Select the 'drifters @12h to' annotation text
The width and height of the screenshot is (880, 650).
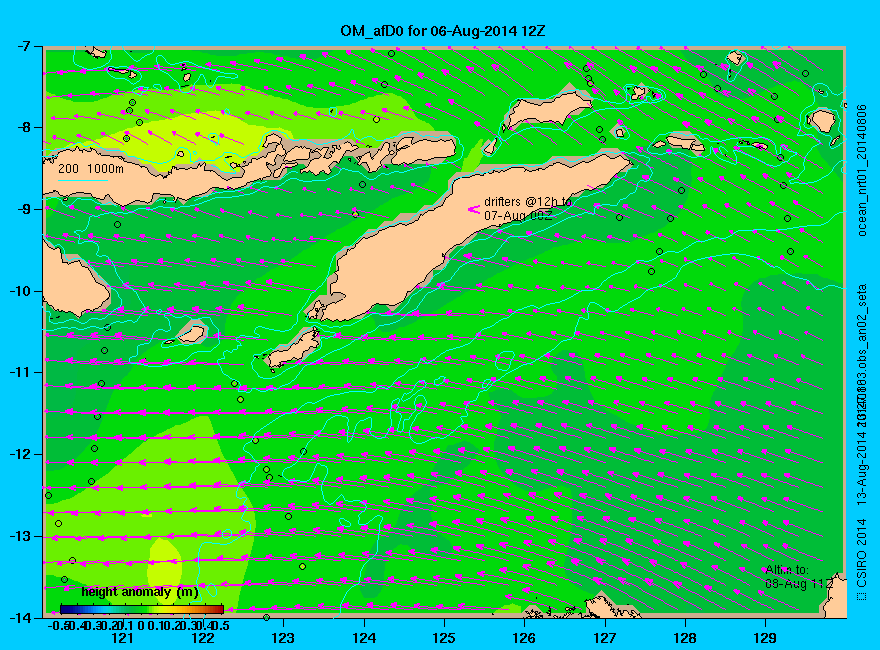528,202
